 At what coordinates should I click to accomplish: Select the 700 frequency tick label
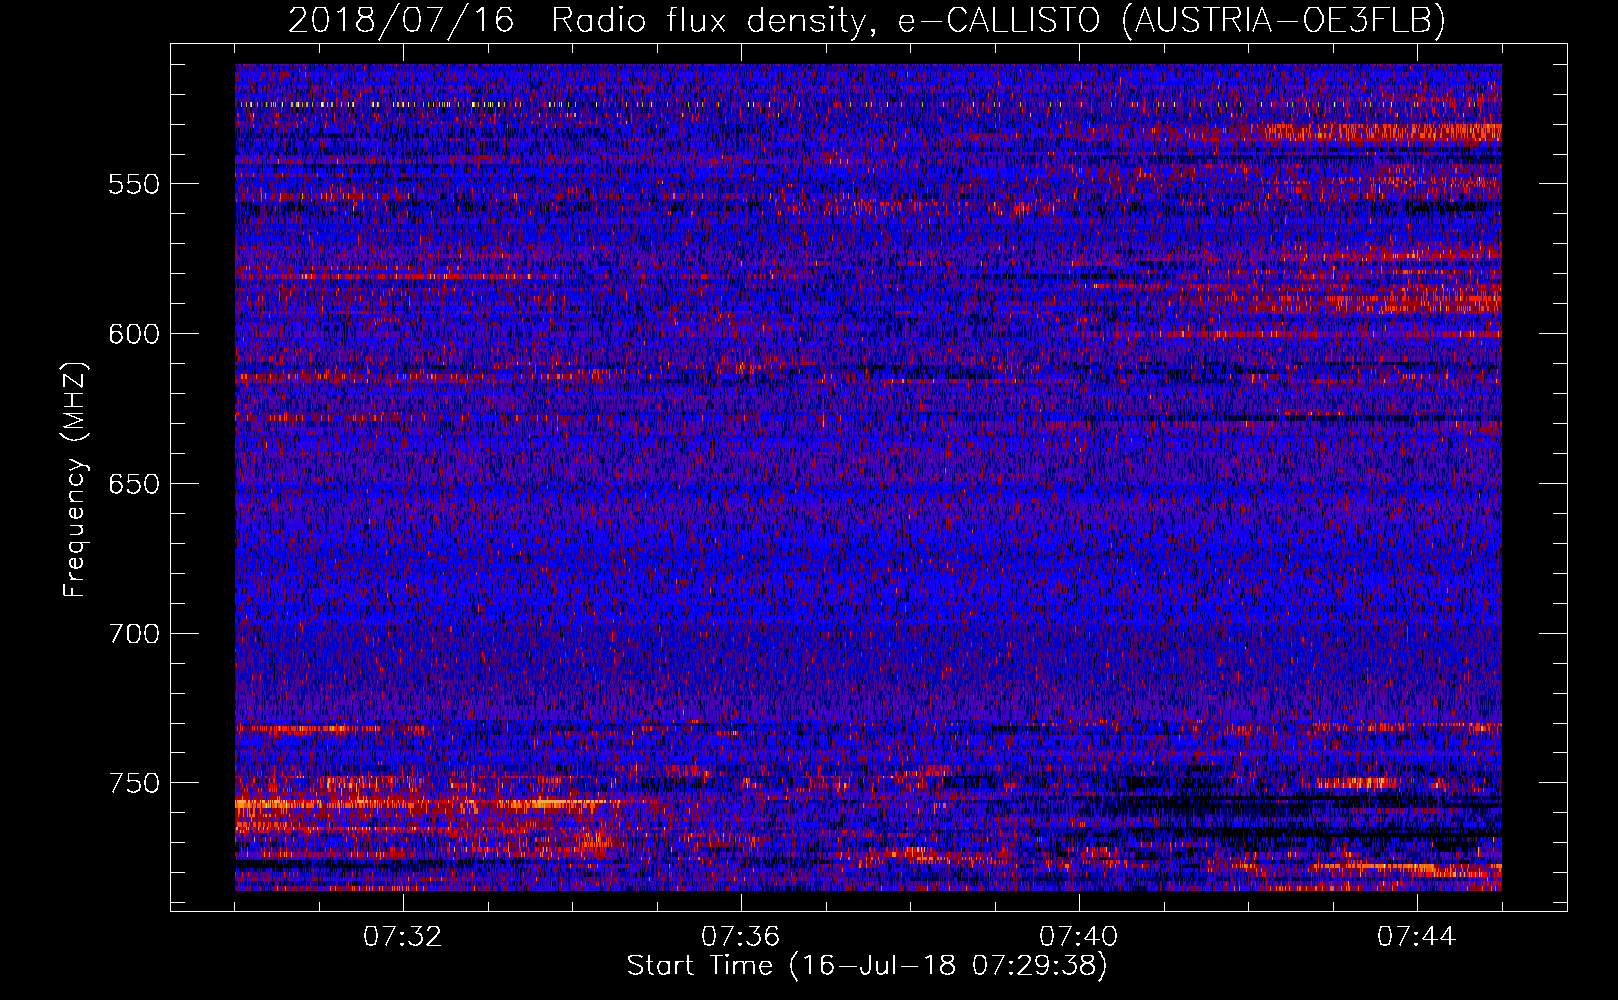(134, 634)
